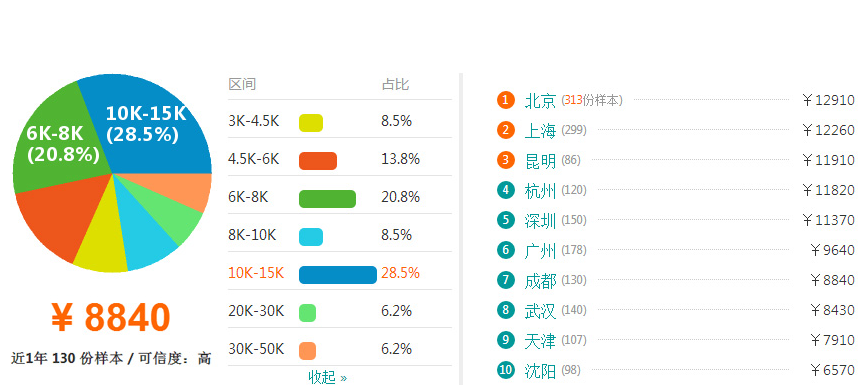
Task: Click the 区间 column header
Action: (x=242, y=84)
